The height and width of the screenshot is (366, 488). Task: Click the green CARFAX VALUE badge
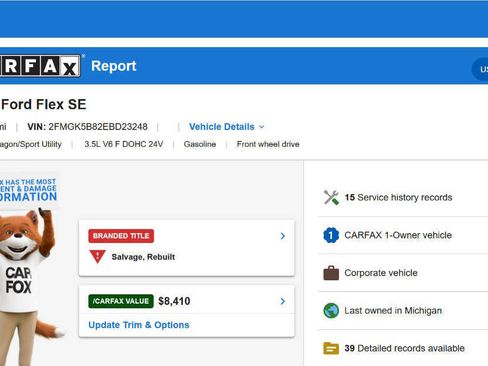121,301
